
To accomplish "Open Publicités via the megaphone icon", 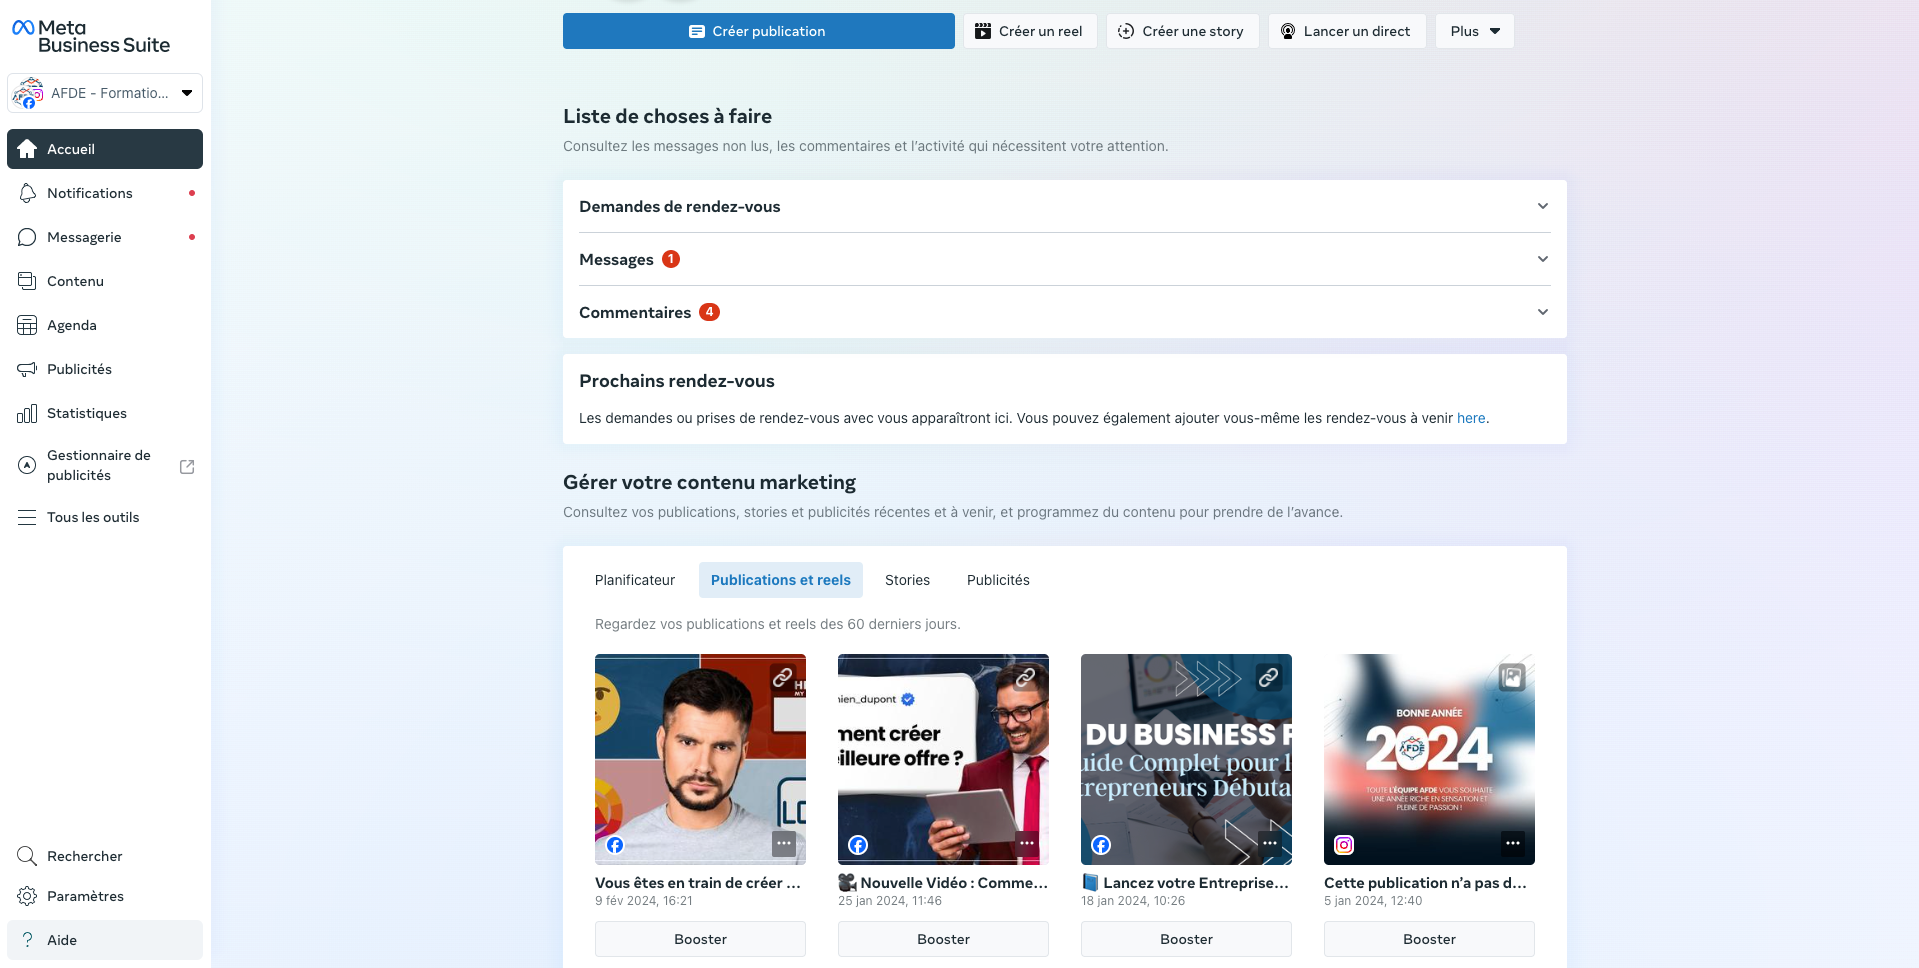I will point(28,369).
